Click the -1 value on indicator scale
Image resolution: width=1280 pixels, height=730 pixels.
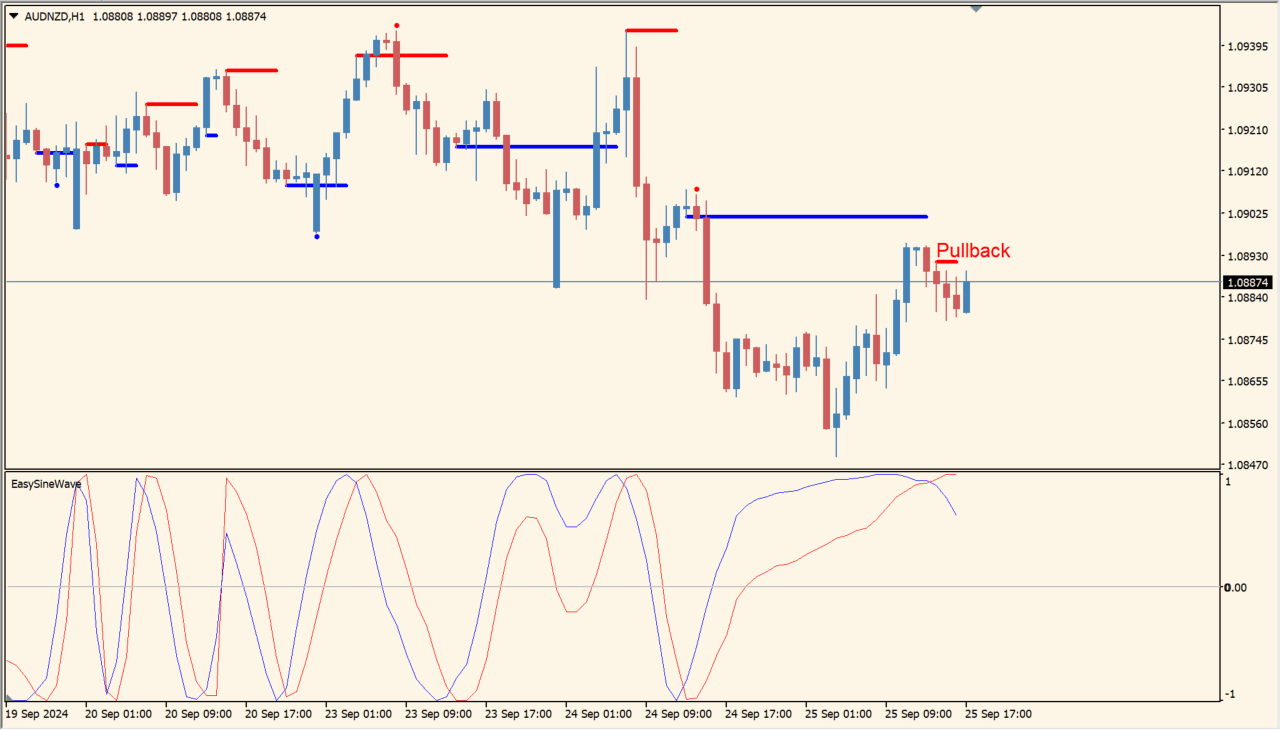(1231, 694)
